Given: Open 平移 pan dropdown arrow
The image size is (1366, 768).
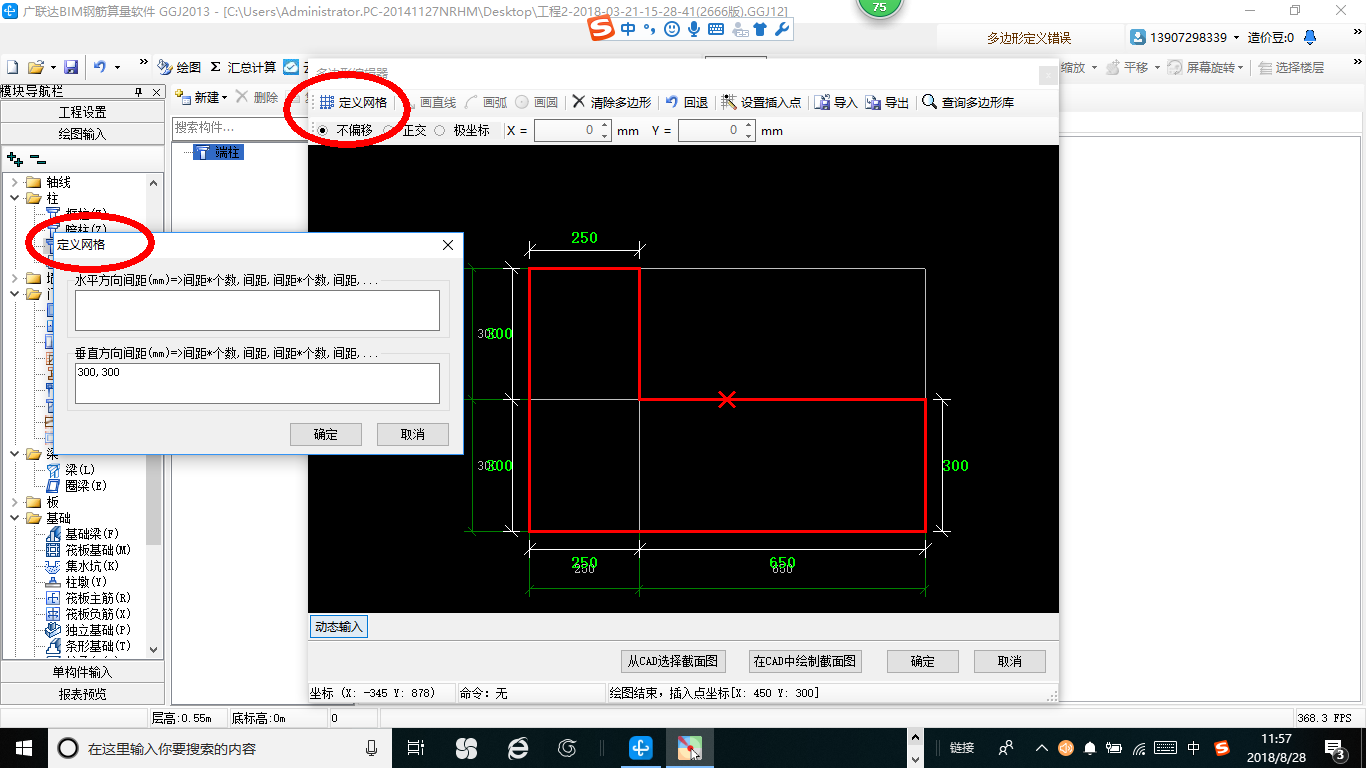Looking at the screenshot, I should (1157, 68).
